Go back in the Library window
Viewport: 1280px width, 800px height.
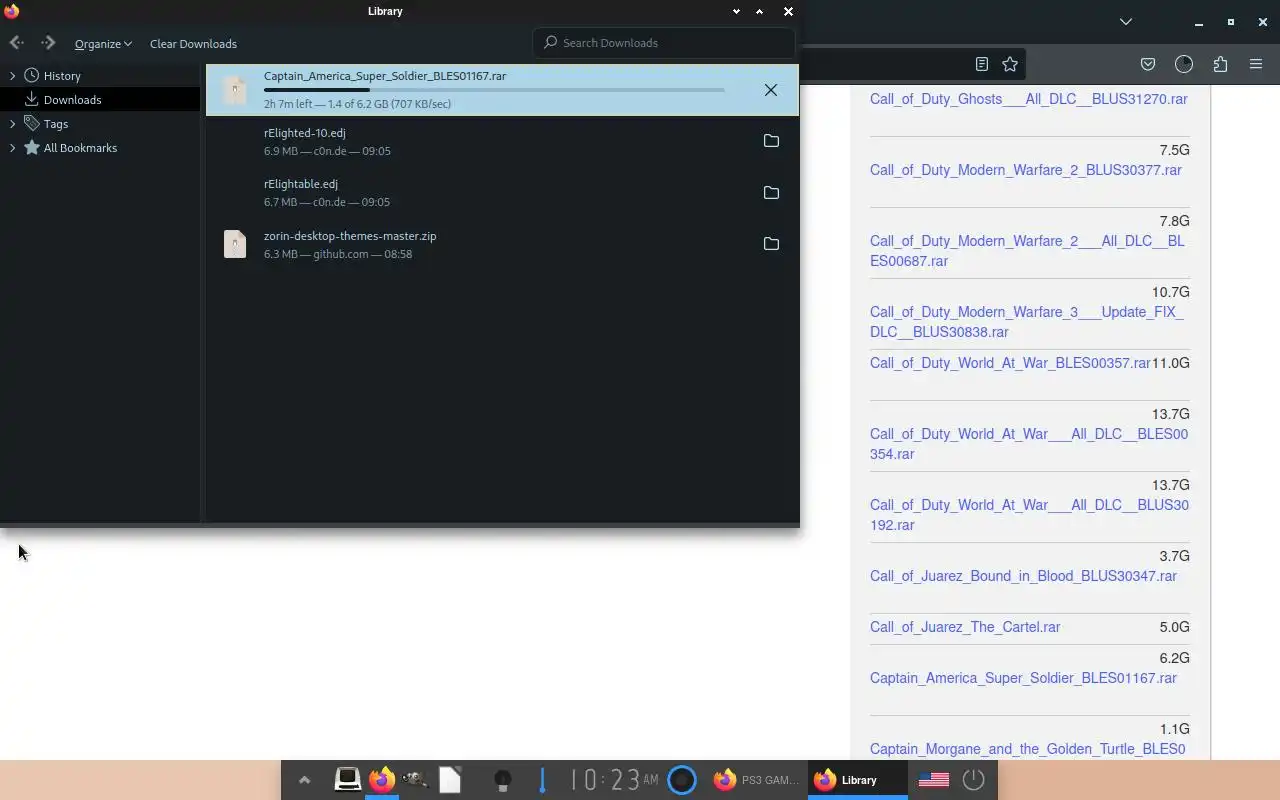point(16,43)
